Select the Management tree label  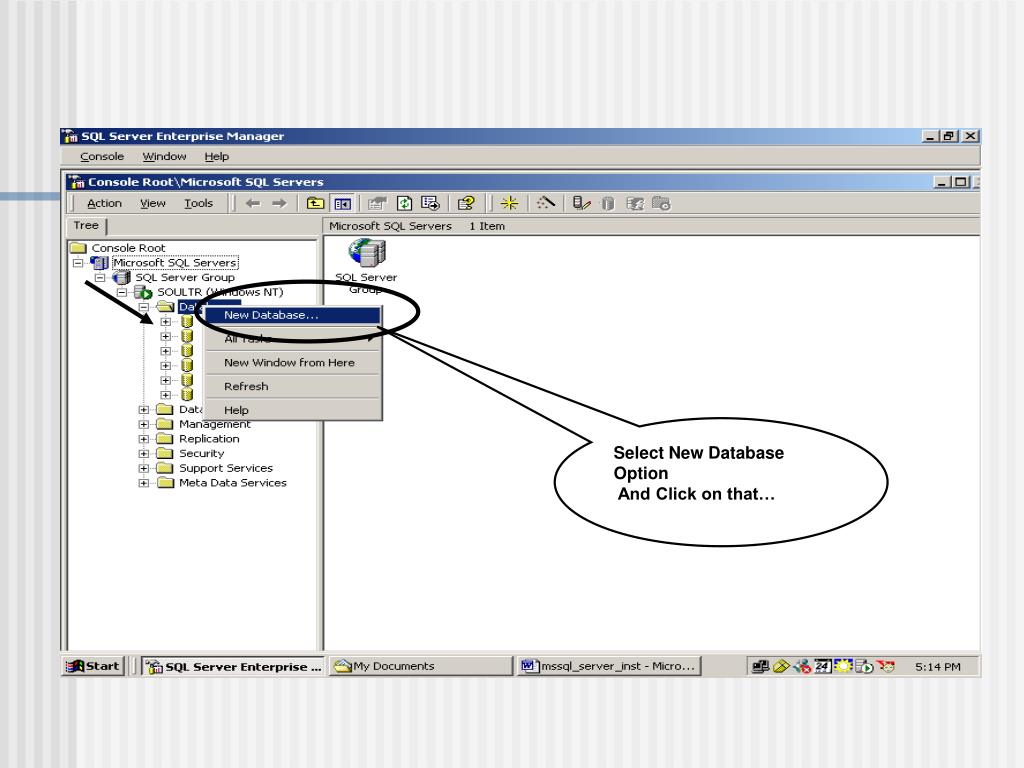point(215,424)
